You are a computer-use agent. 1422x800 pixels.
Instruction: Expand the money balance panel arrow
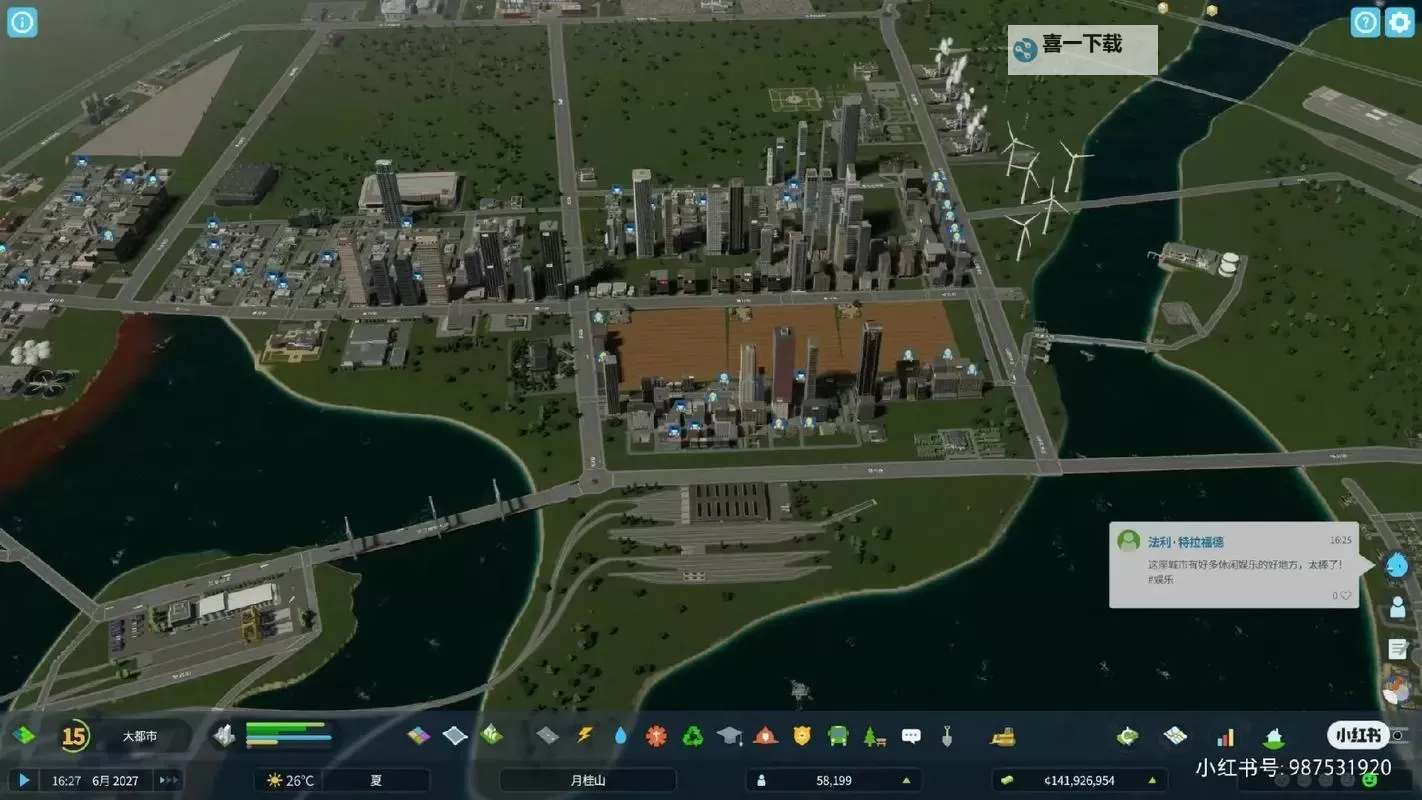click(x=1152, y=780)
